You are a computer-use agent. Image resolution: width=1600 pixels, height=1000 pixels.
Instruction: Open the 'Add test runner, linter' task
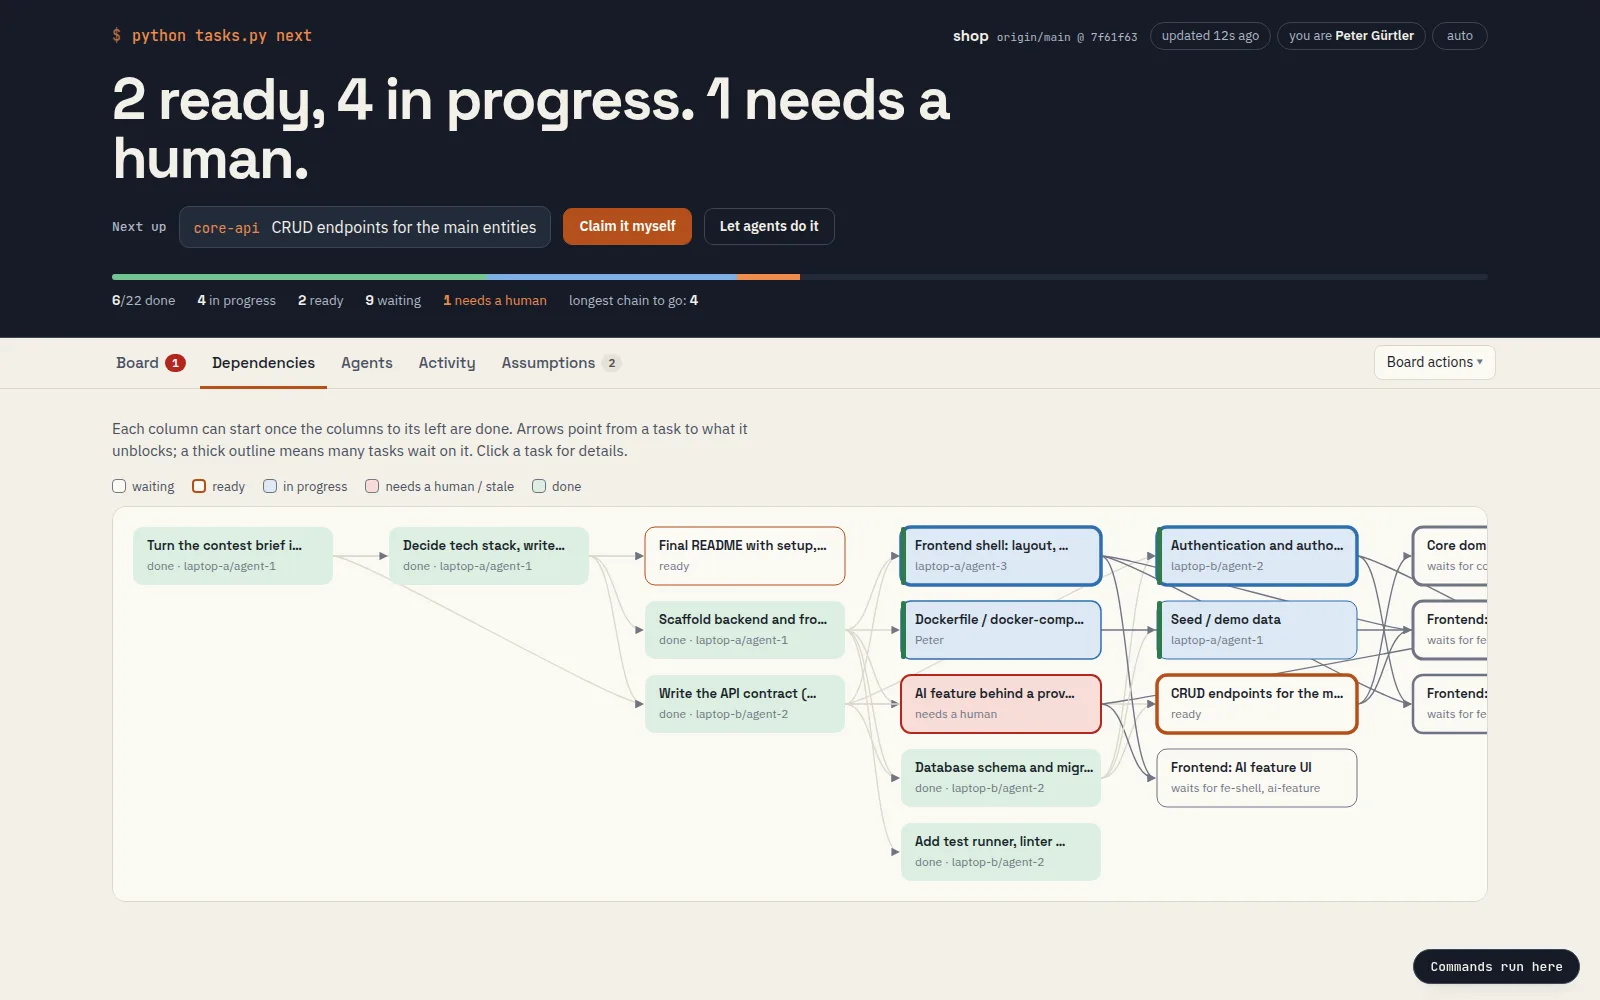coord(1001,852)
